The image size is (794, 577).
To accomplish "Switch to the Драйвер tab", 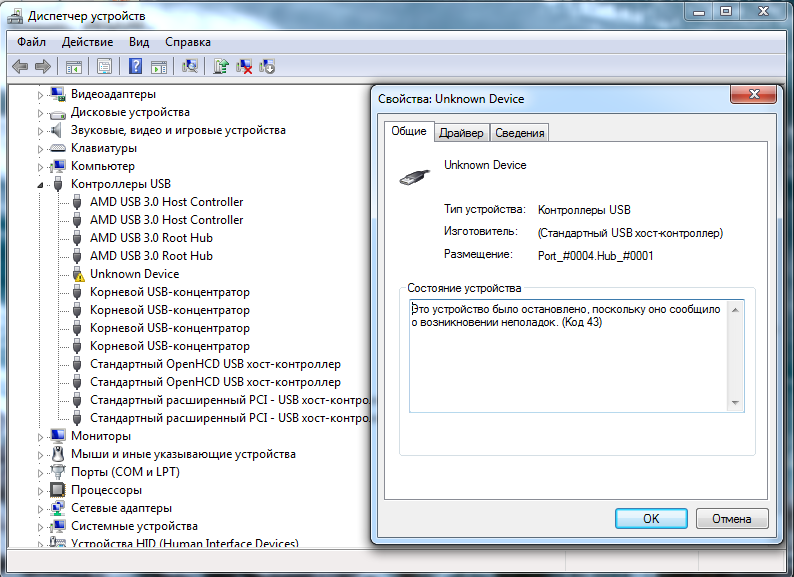I will pyautogui.click(x=461, y=133).
